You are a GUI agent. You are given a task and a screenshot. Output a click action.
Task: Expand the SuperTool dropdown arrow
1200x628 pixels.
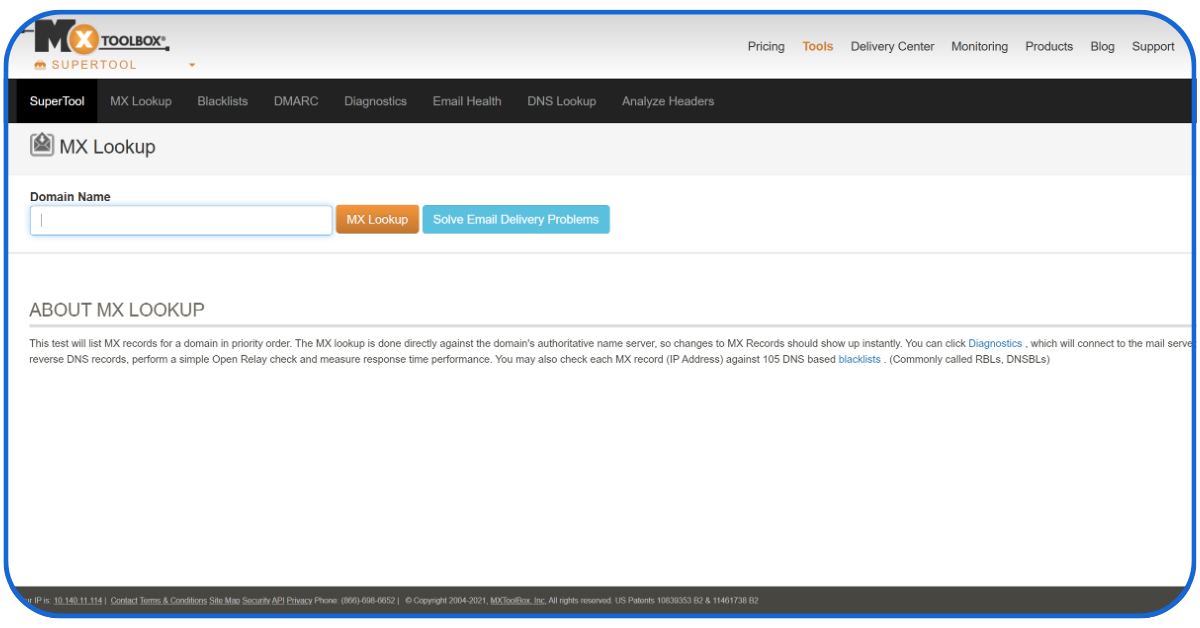[192, 65]
